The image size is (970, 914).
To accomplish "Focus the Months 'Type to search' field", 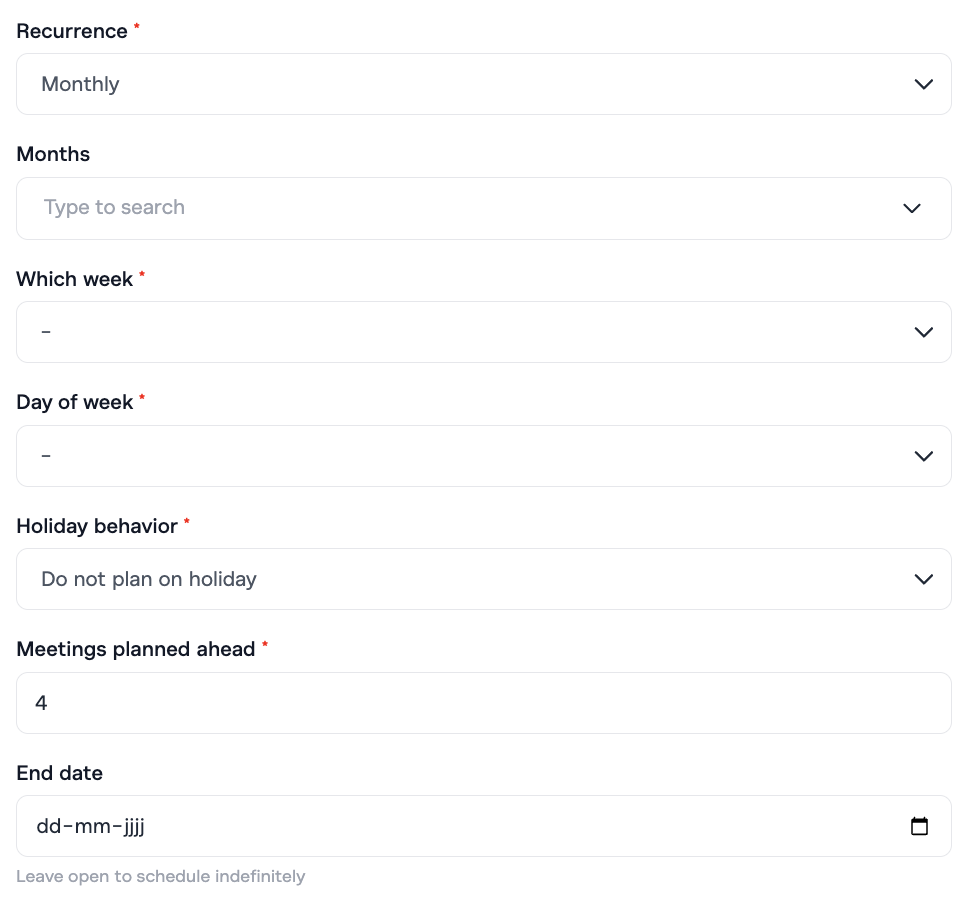I will click(460, 208).
